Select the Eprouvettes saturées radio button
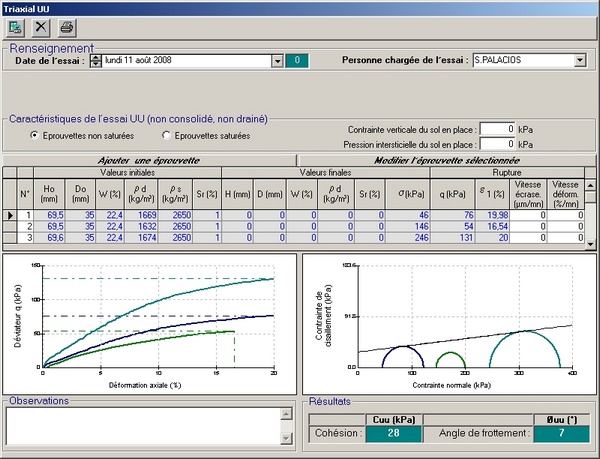Viewport: 600px width, 459px height. [167, 135]
